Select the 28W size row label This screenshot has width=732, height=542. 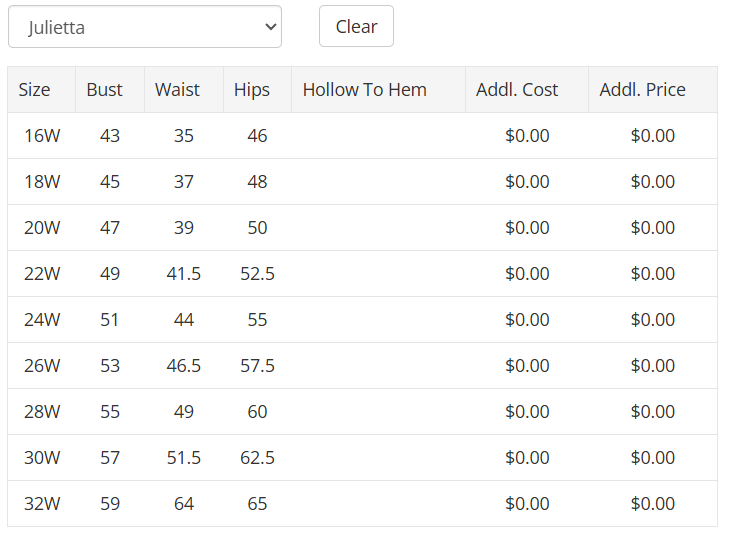[x=42, y=412]
